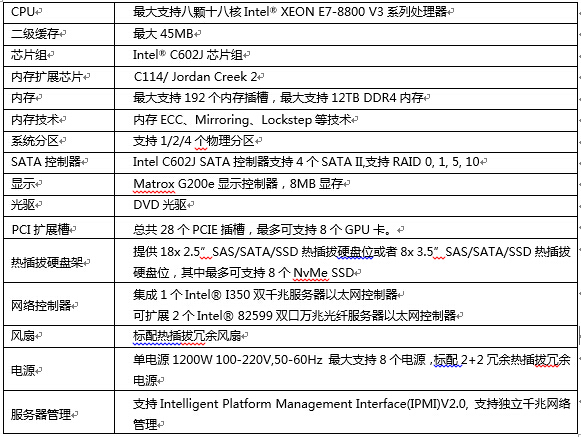Select the "SATA 控制器" label
The image size is (581, 437).
[46, 162]
